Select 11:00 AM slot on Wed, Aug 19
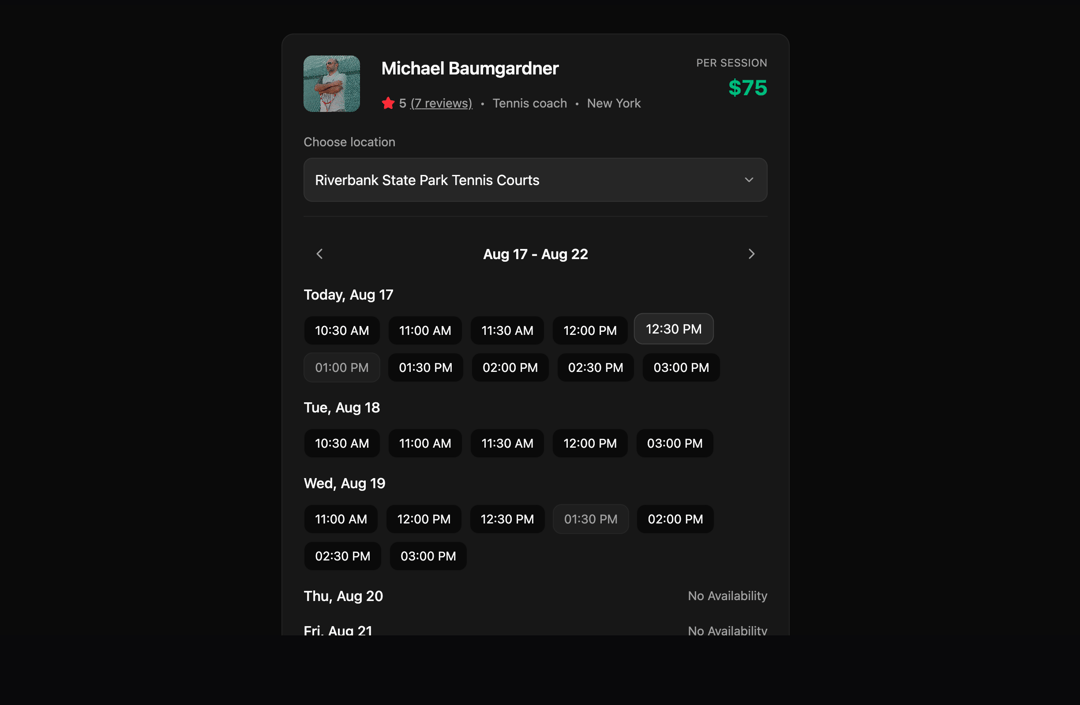This screenshot has height=705, width=1080. click(x=341, y=519)
